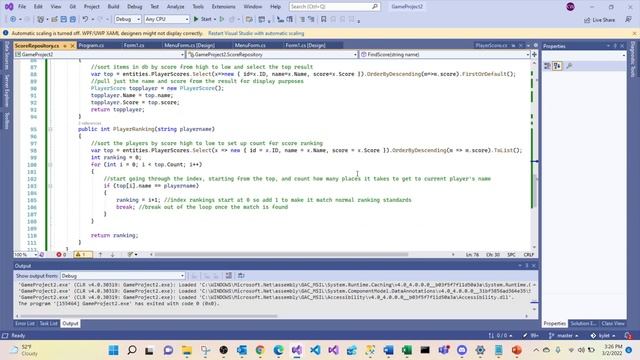Image resolution: width=640 pixels, height=360 pixels.
Task: Click Start Without Debugging play icon
Action: point(222,19)
